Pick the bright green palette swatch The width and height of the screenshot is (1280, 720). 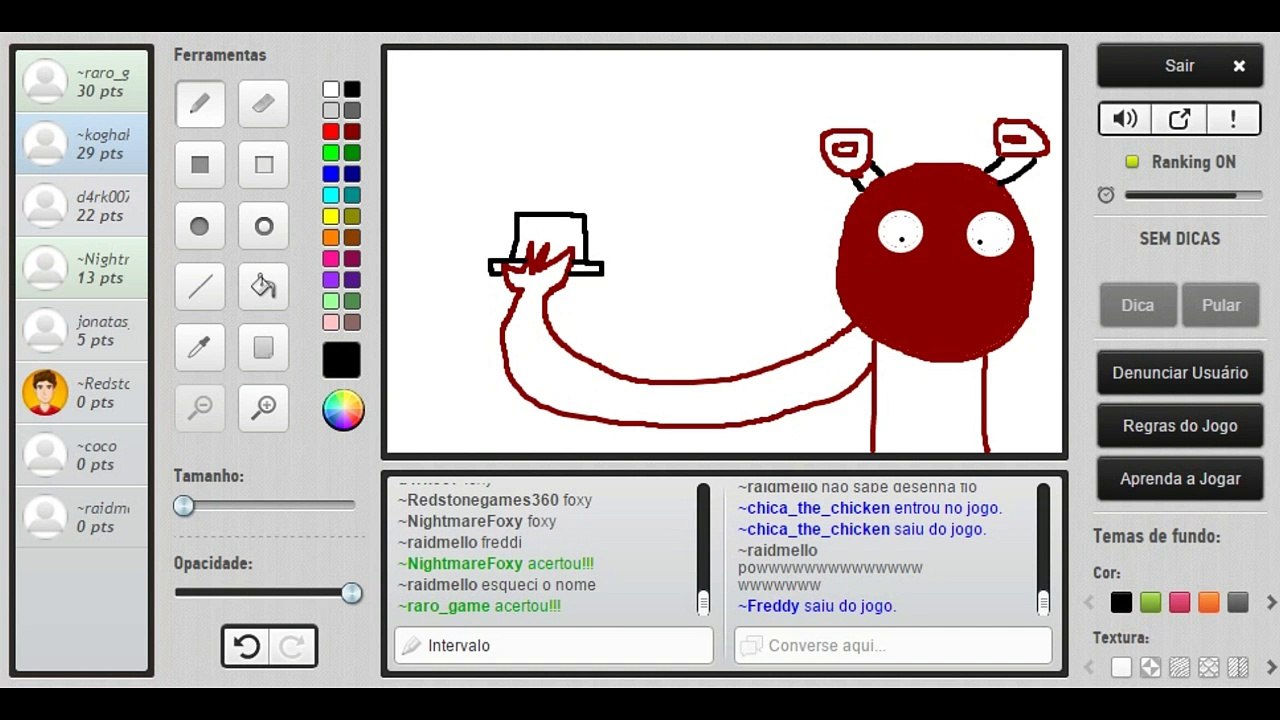[x=331, y=153]
